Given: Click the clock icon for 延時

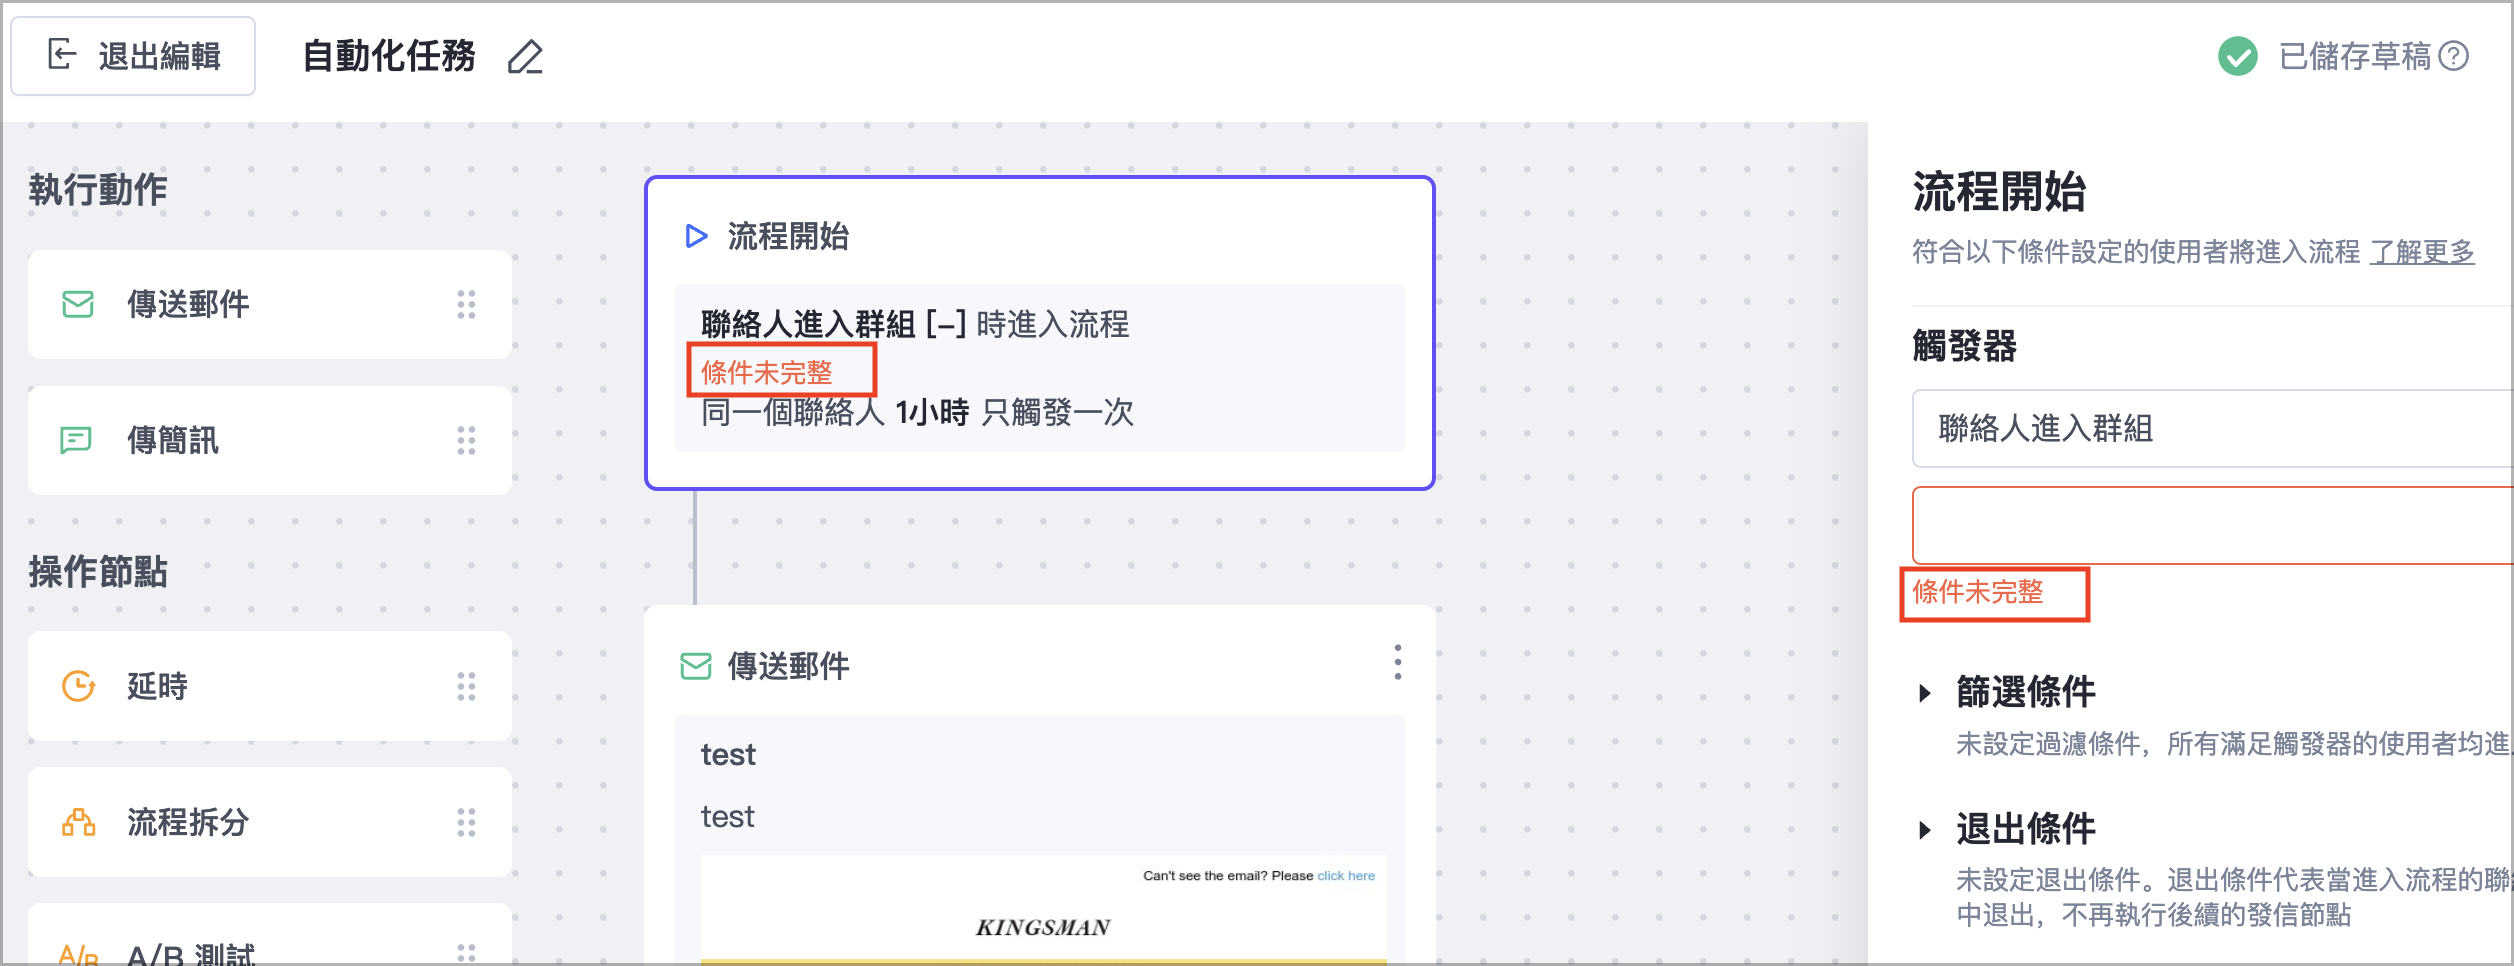Looking at the screenshot, I should [x=78, y=686].
